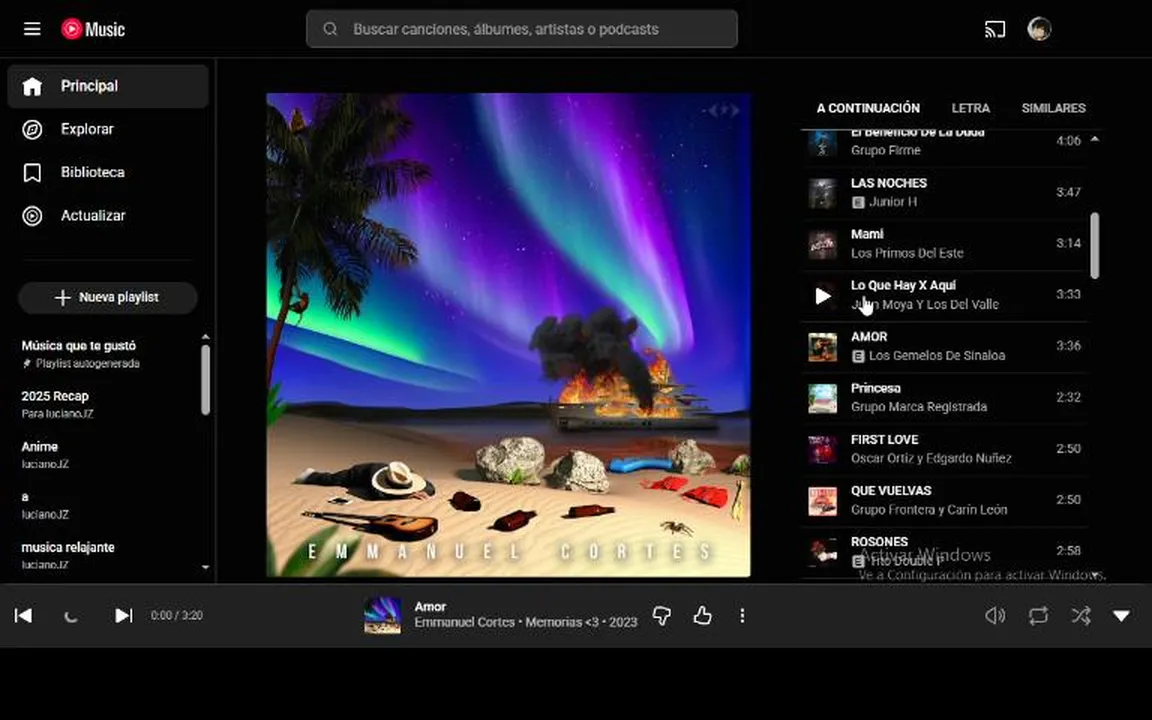
Task: Open the account profile avatar
Action: [1039, 29]
